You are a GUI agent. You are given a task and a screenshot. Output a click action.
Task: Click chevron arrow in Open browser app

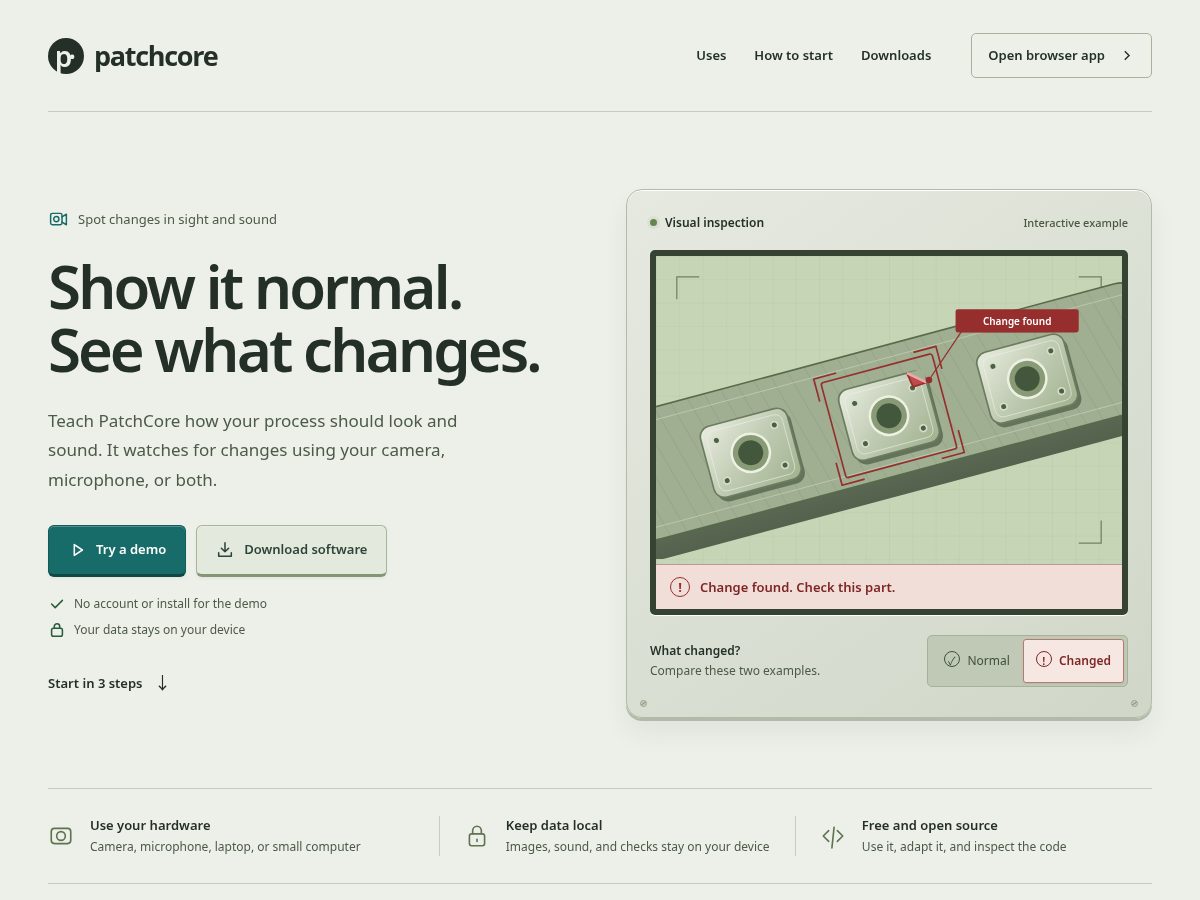pyautogui.click(x=1127, y=56)
